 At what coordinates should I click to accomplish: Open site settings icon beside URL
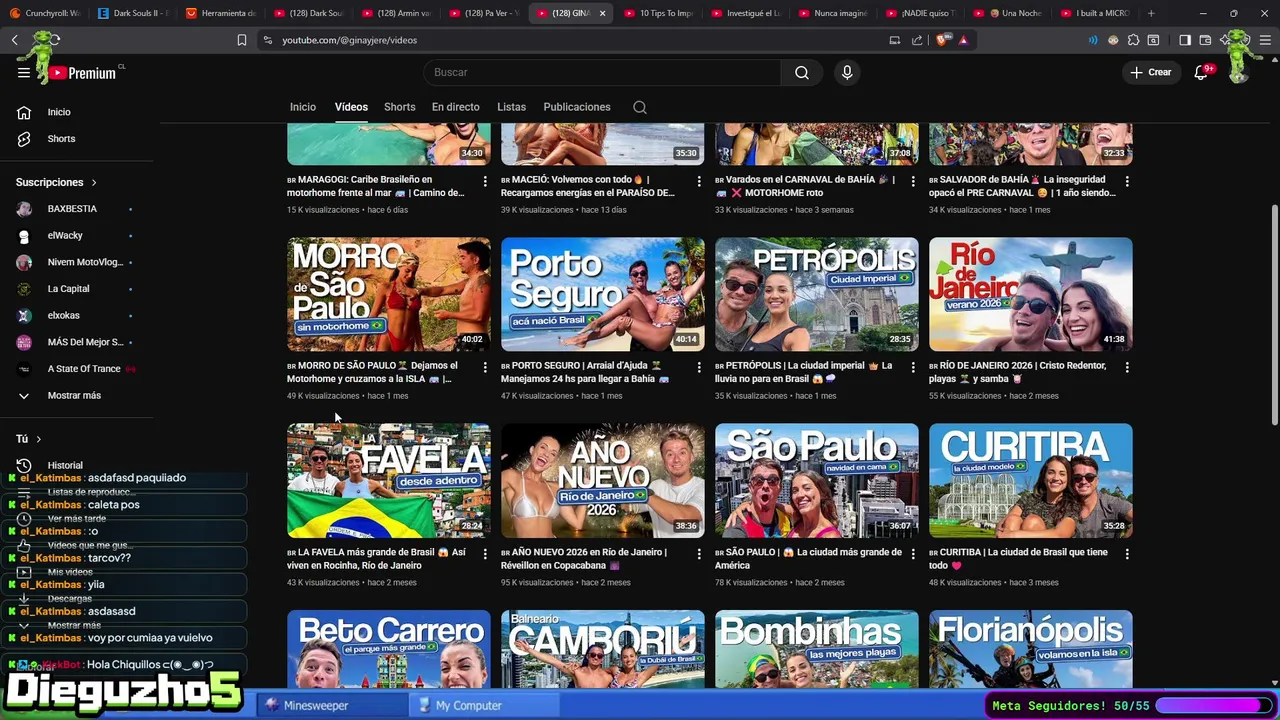coord(267,40)
